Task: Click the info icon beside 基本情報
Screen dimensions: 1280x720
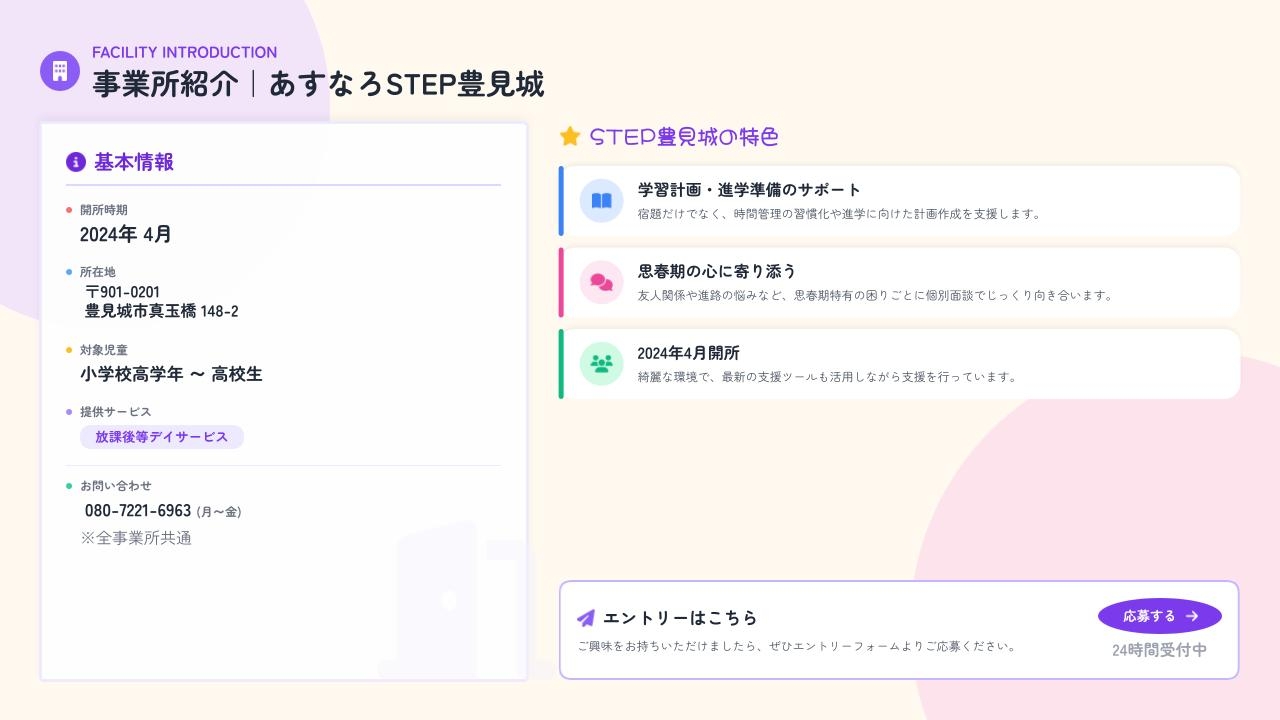Action: [x=75, y=162]
